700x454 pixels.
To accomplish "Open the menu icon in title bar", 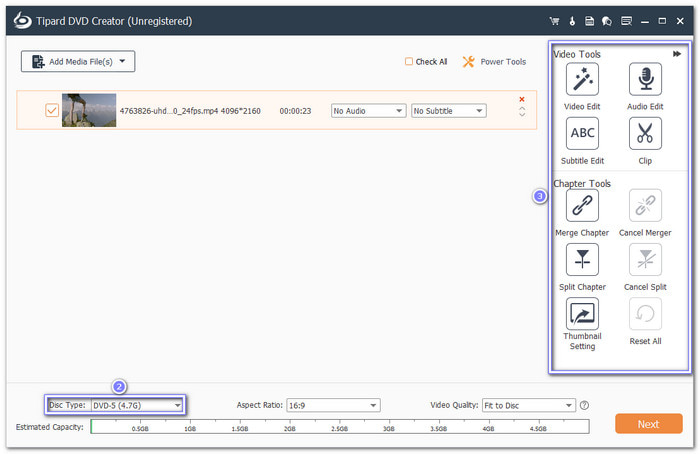I will coord(626,21).
